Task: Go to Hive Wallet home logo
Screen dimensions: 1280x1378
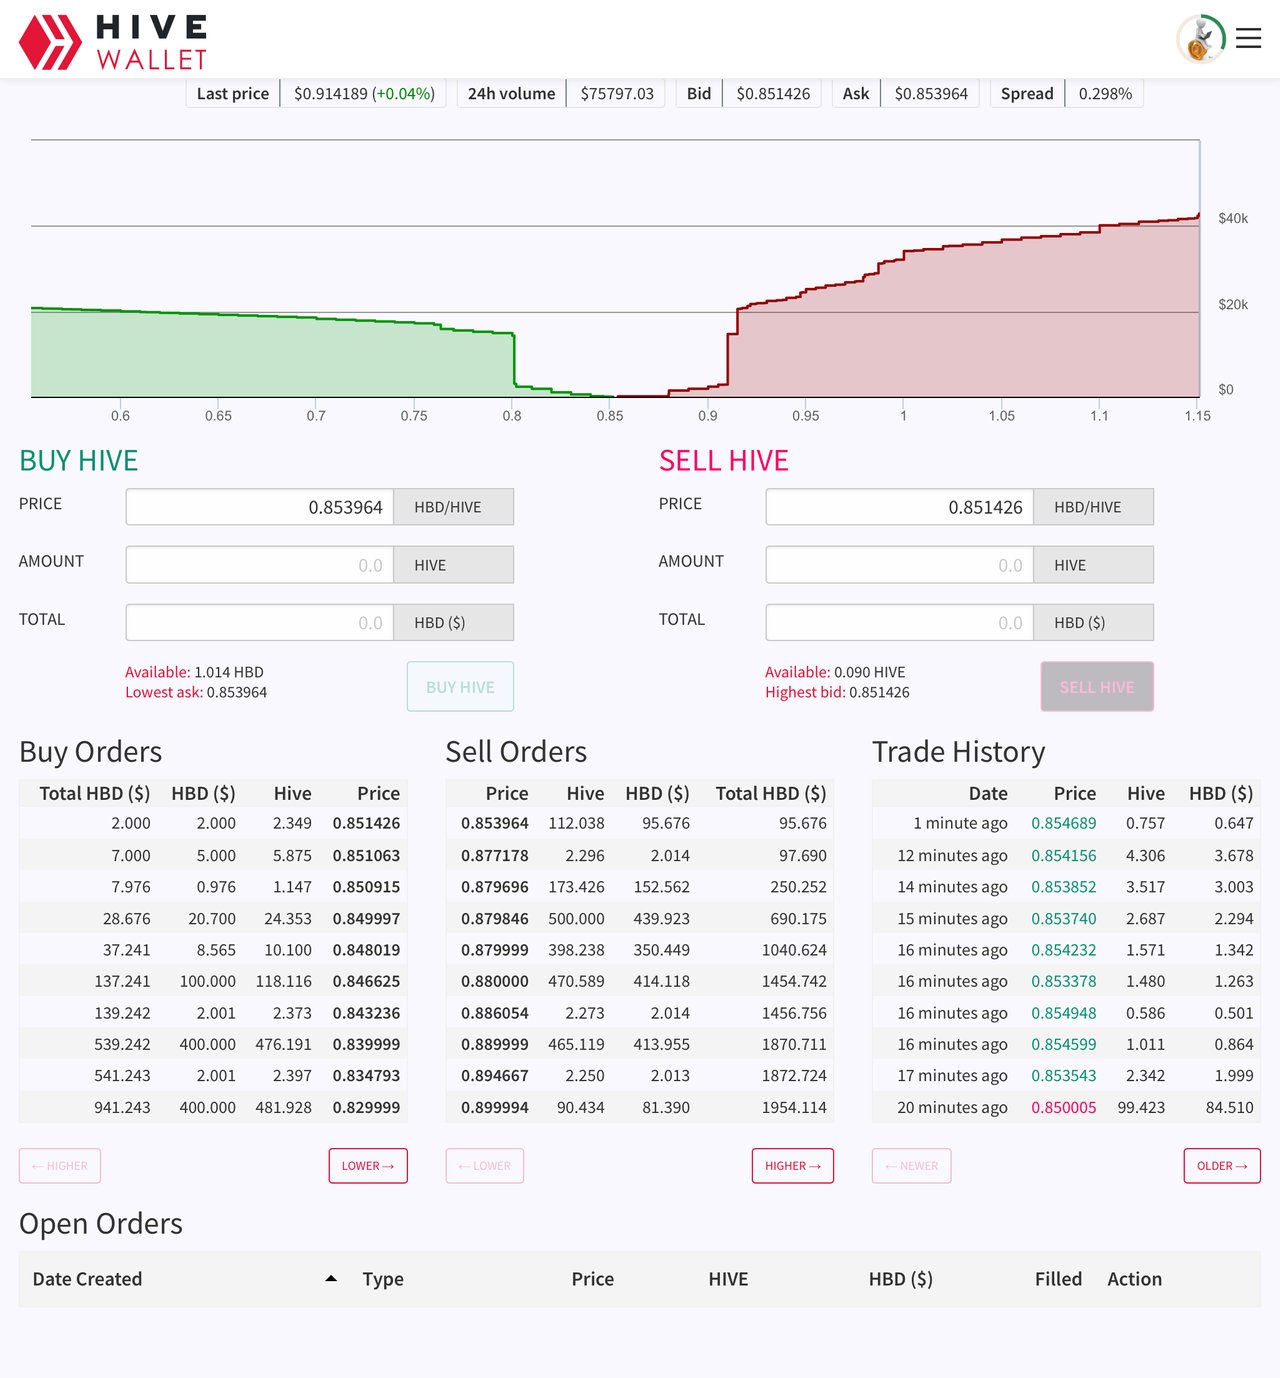Action: 113,42
